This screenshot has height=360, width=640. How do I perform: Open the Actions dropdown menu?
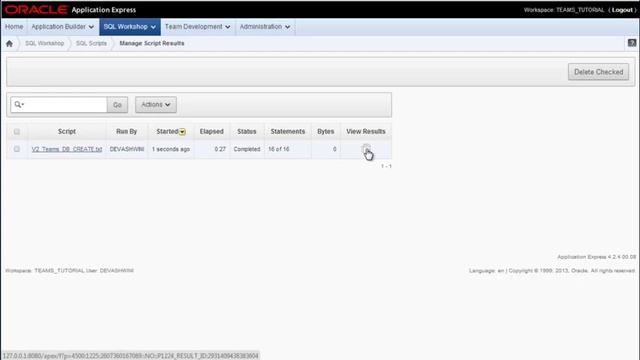[x=156, y=105]
